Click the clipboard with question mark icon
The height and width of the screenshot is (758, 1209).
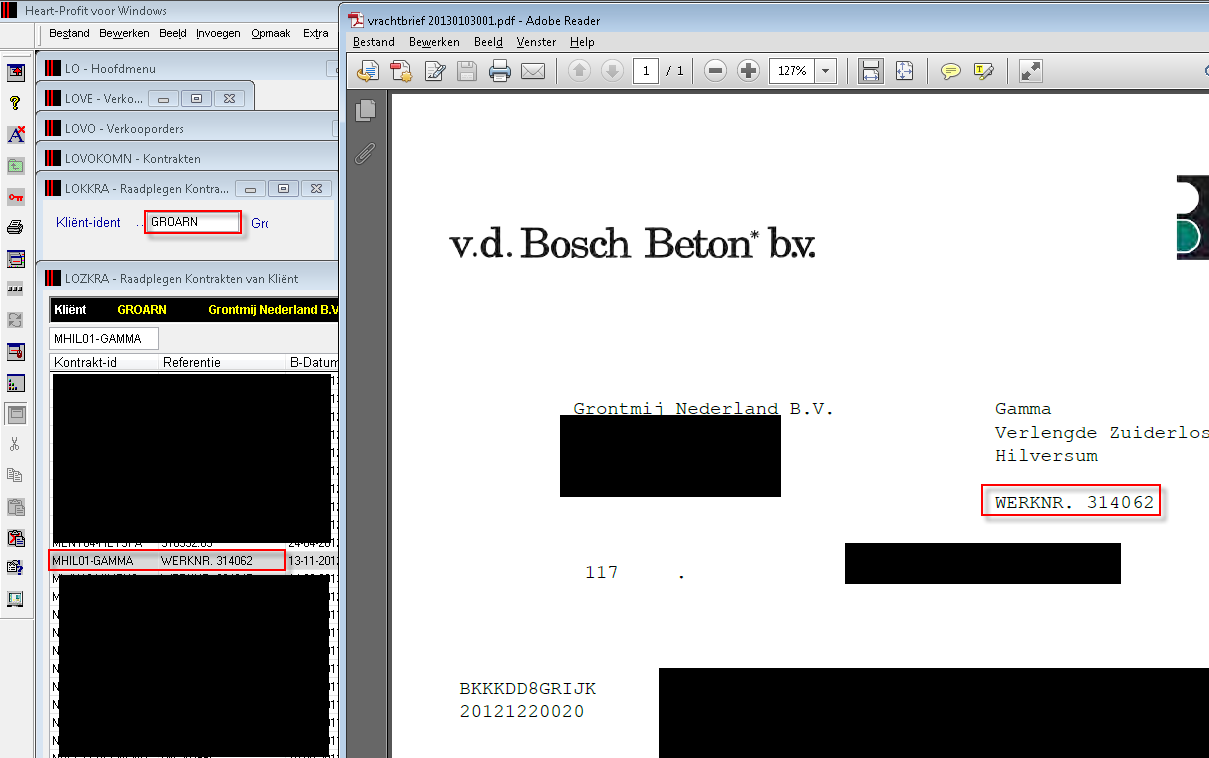[16, 568]
